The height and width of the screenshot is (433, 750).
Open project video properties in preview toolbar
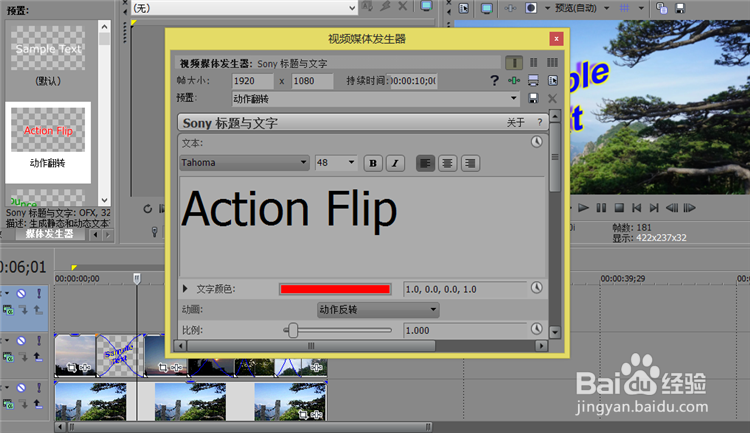point(463,8)
